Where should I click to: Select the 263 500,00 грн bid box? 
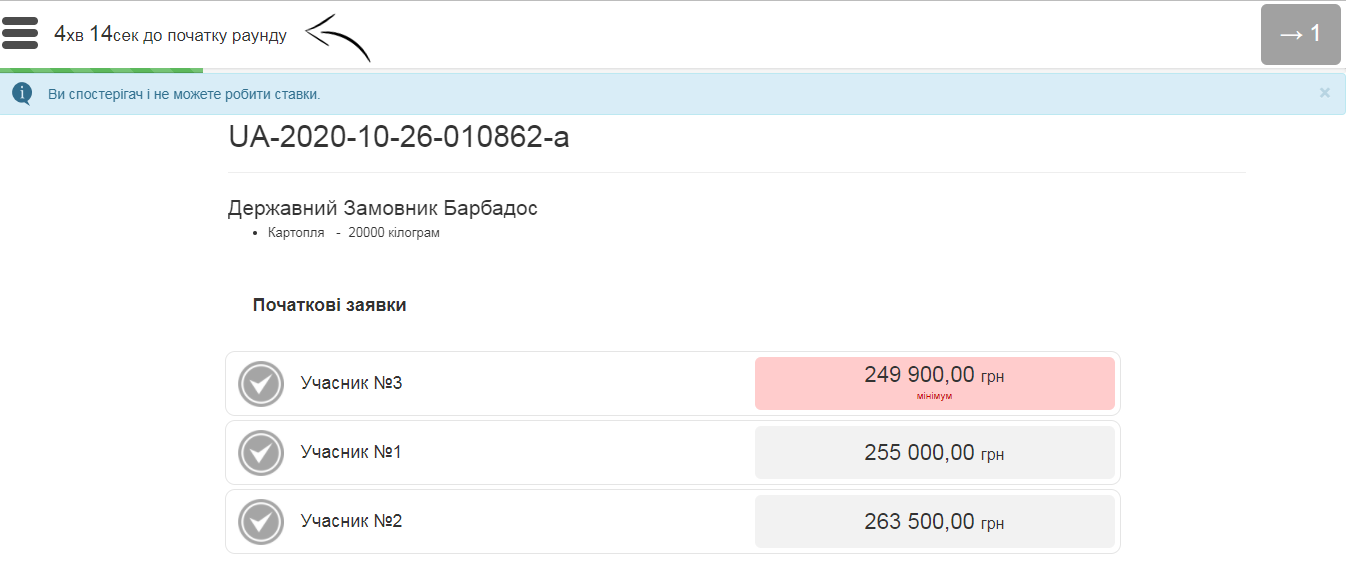point(934,522)
